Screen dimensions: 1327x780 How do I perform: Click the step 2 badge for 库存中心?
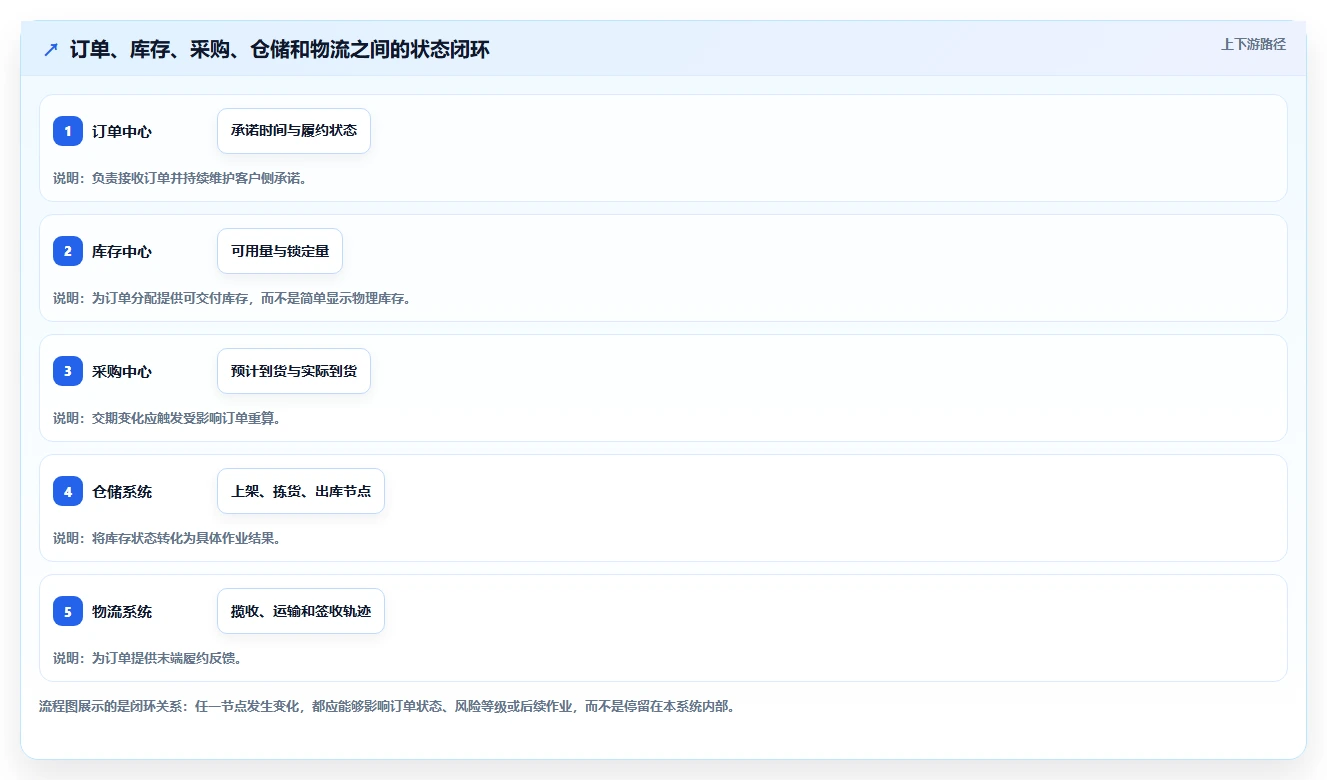pyautogui.click(x=68, y=251)
